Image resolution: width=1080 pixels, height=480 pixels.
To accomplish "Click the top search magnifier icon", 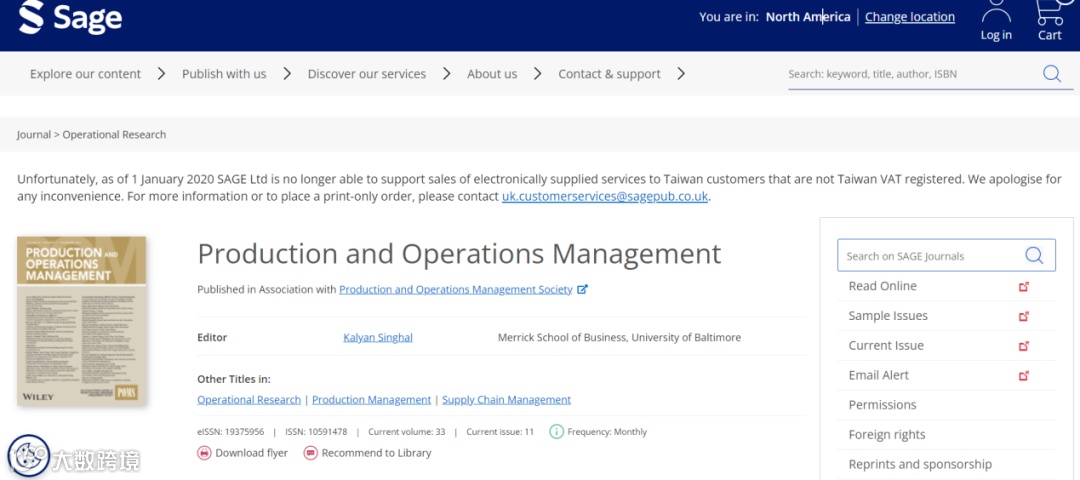I will click(1052, 74).
